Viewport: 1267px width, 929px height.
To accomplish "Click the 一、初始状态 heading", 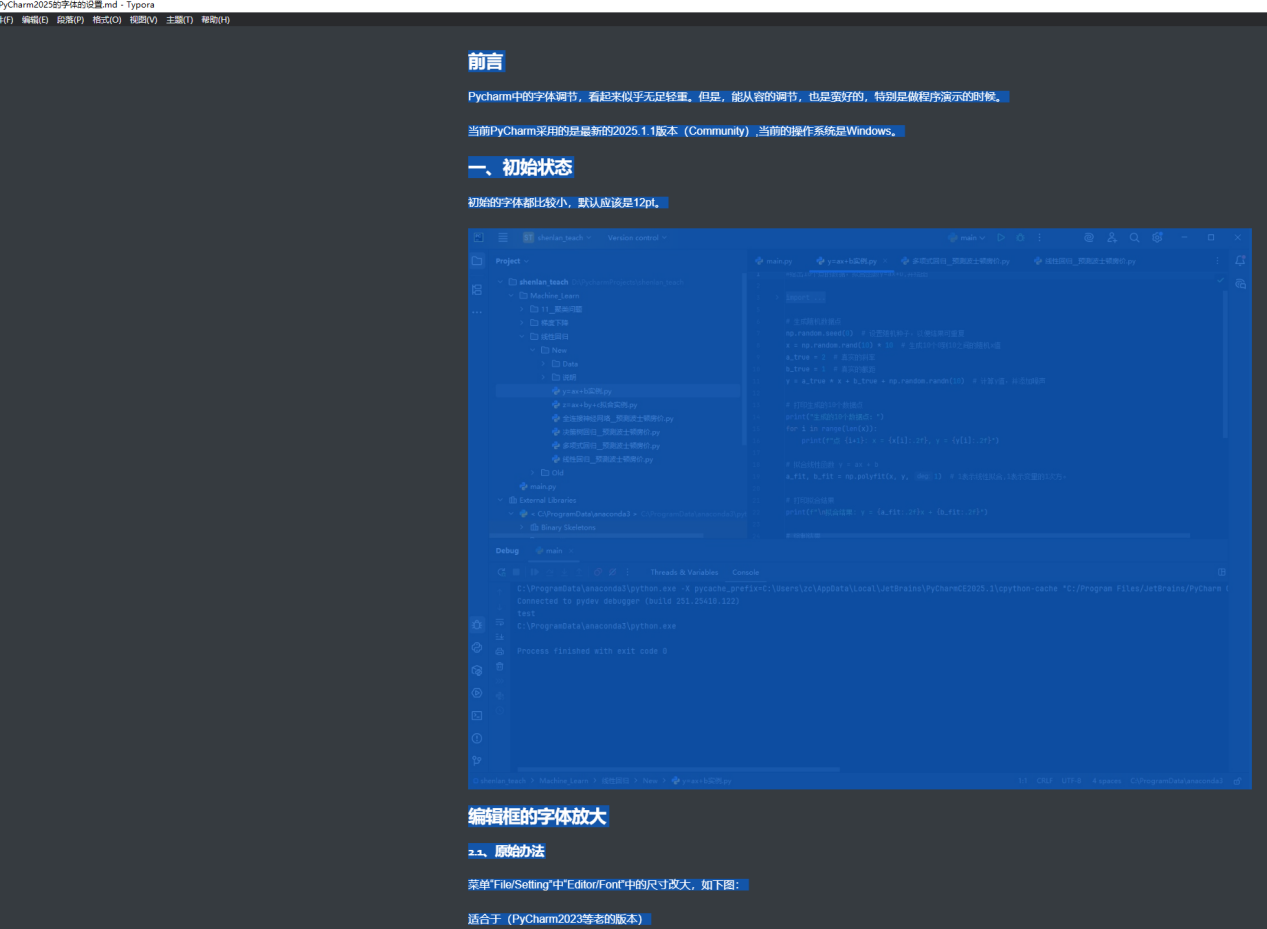I will (x=520, y=167).
